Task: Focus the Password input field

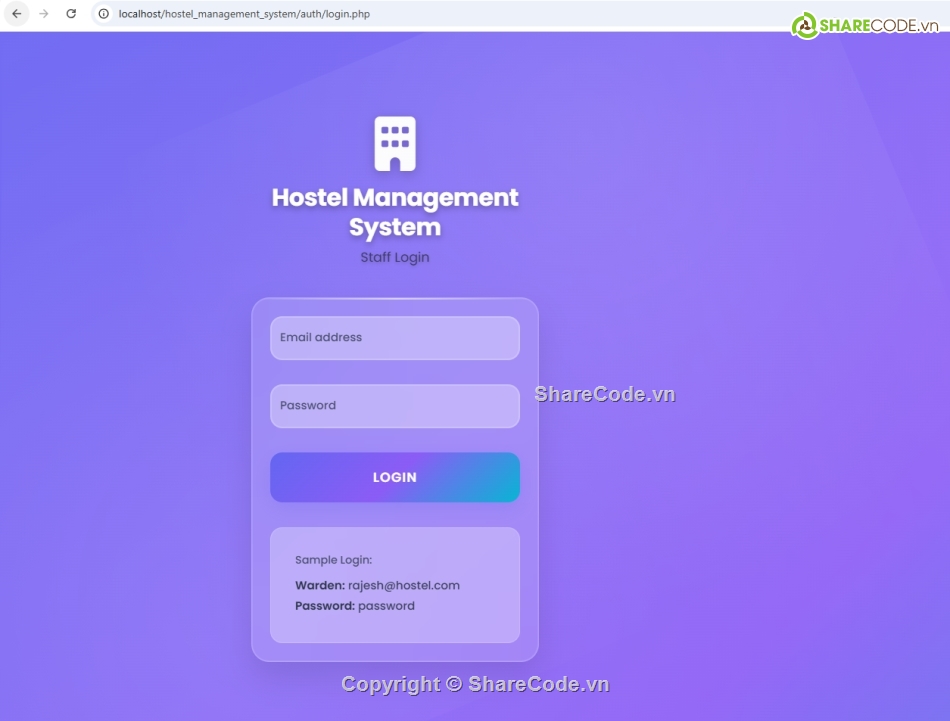Action: 395,406
